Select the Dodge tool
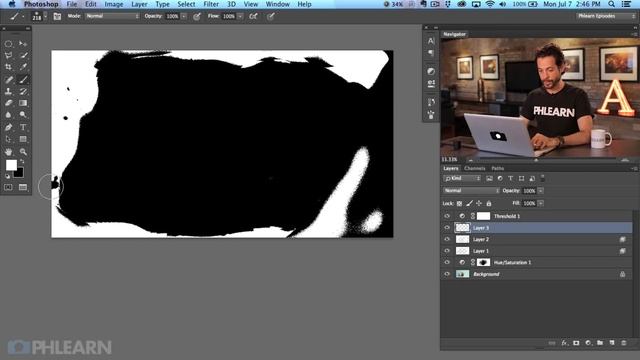 (x=23, y=115)
